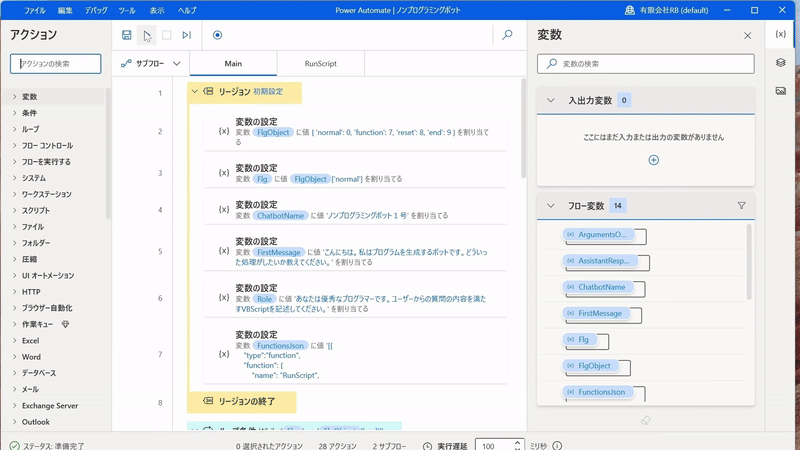Click the flow search magnifier icon
800x450 pixels.
(x=507, y=35)
